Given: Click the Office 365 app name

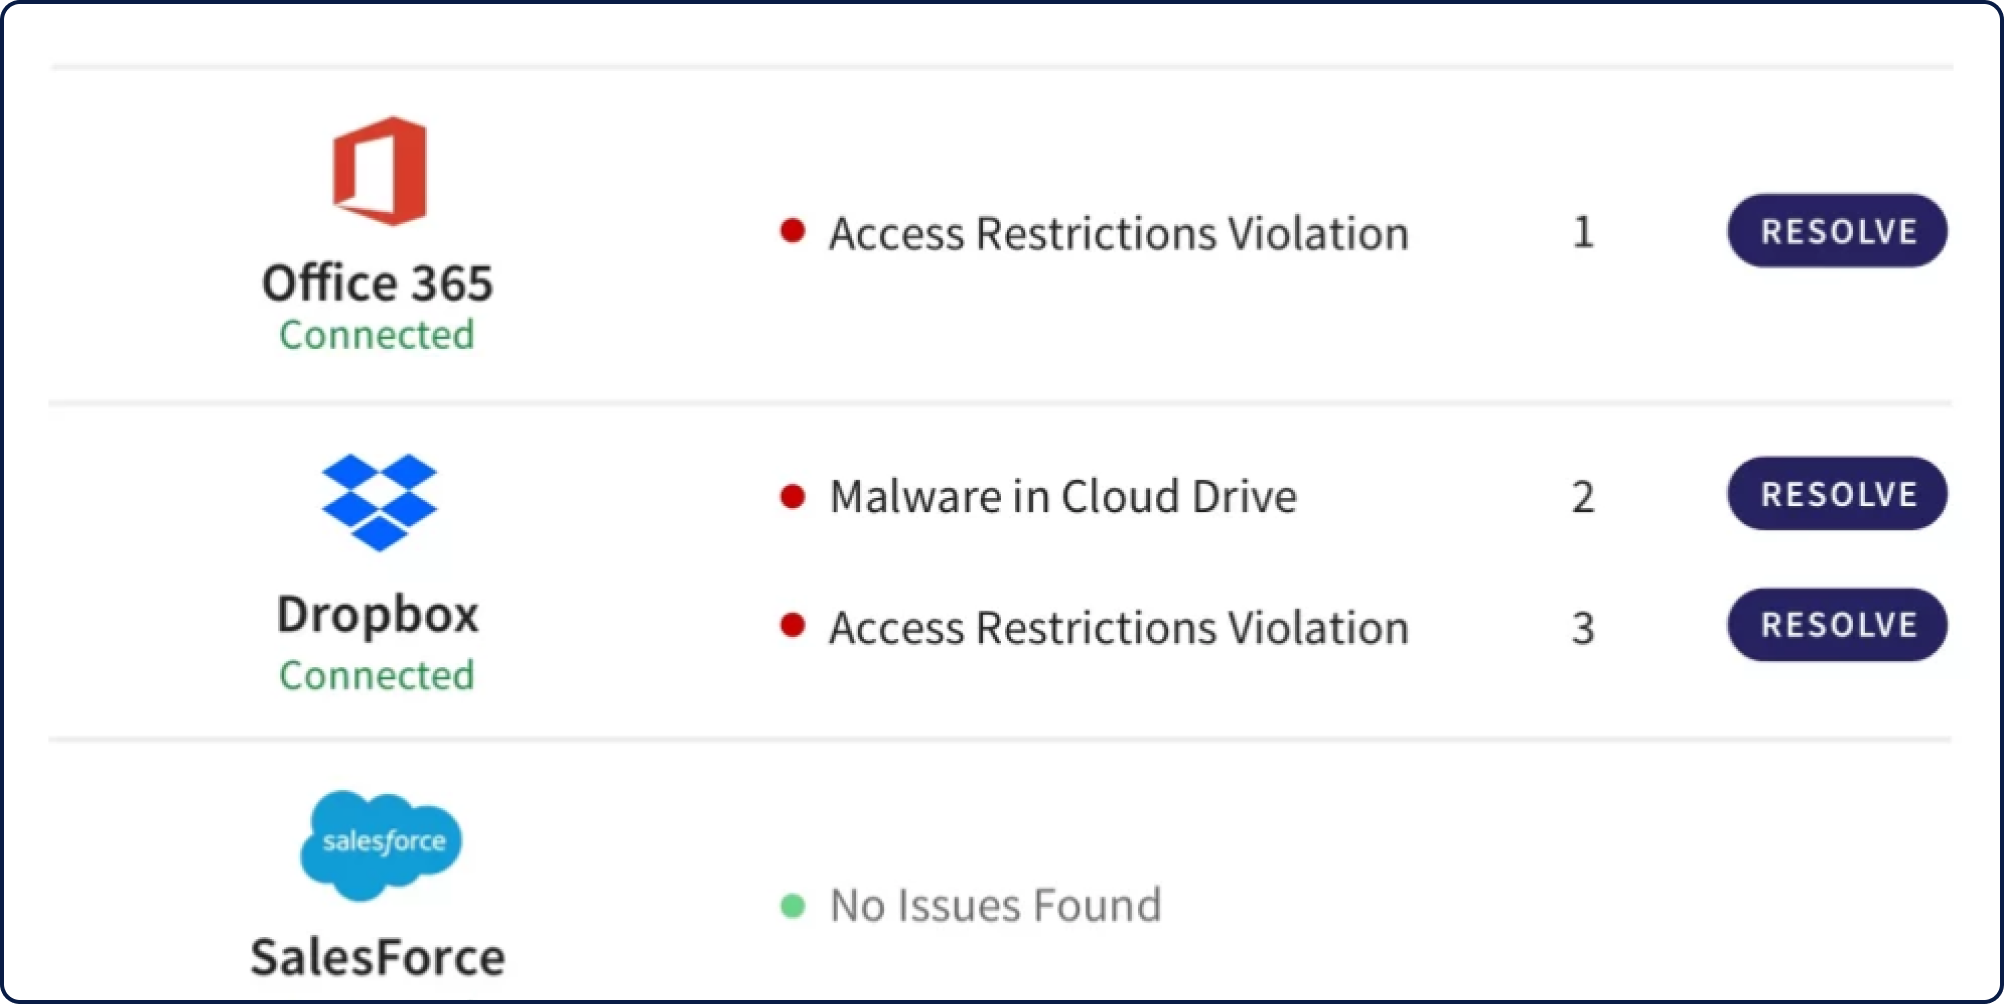Looking at the screenshot, I should (378, 283).
